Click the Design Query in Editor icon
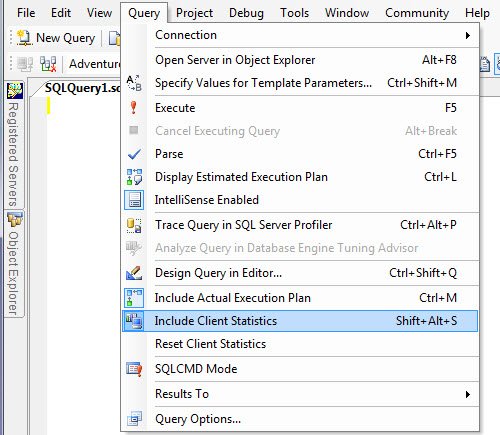 point(134,273)
